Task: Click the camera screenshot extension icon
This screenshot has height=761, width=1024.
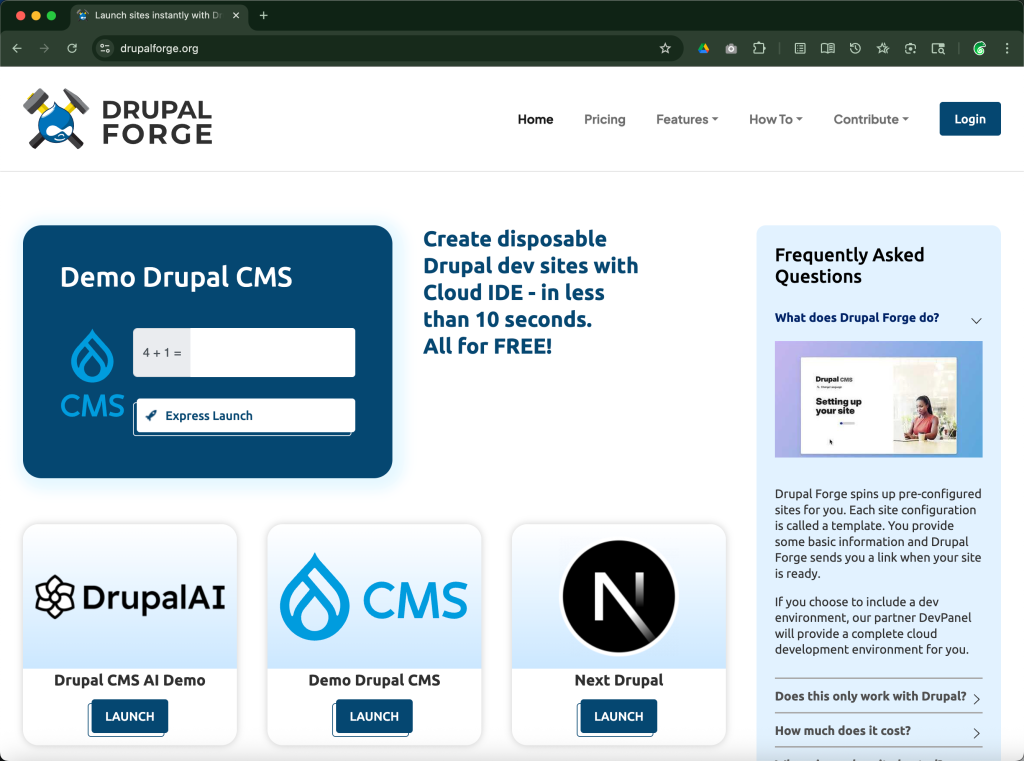Action: coord(731,48)
